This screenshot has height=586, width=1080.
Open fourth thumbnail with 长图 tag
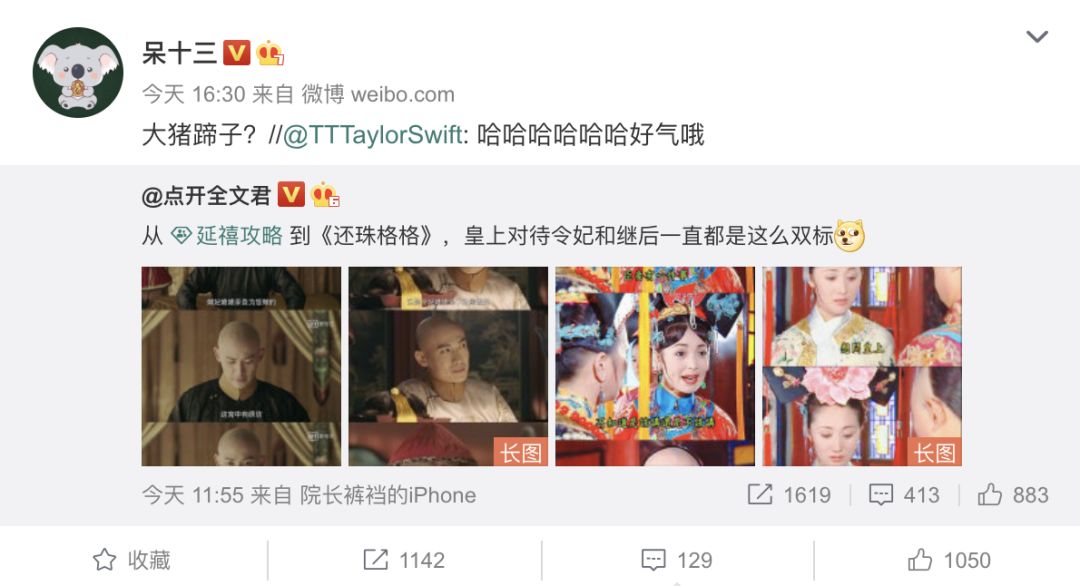[862, 366]
